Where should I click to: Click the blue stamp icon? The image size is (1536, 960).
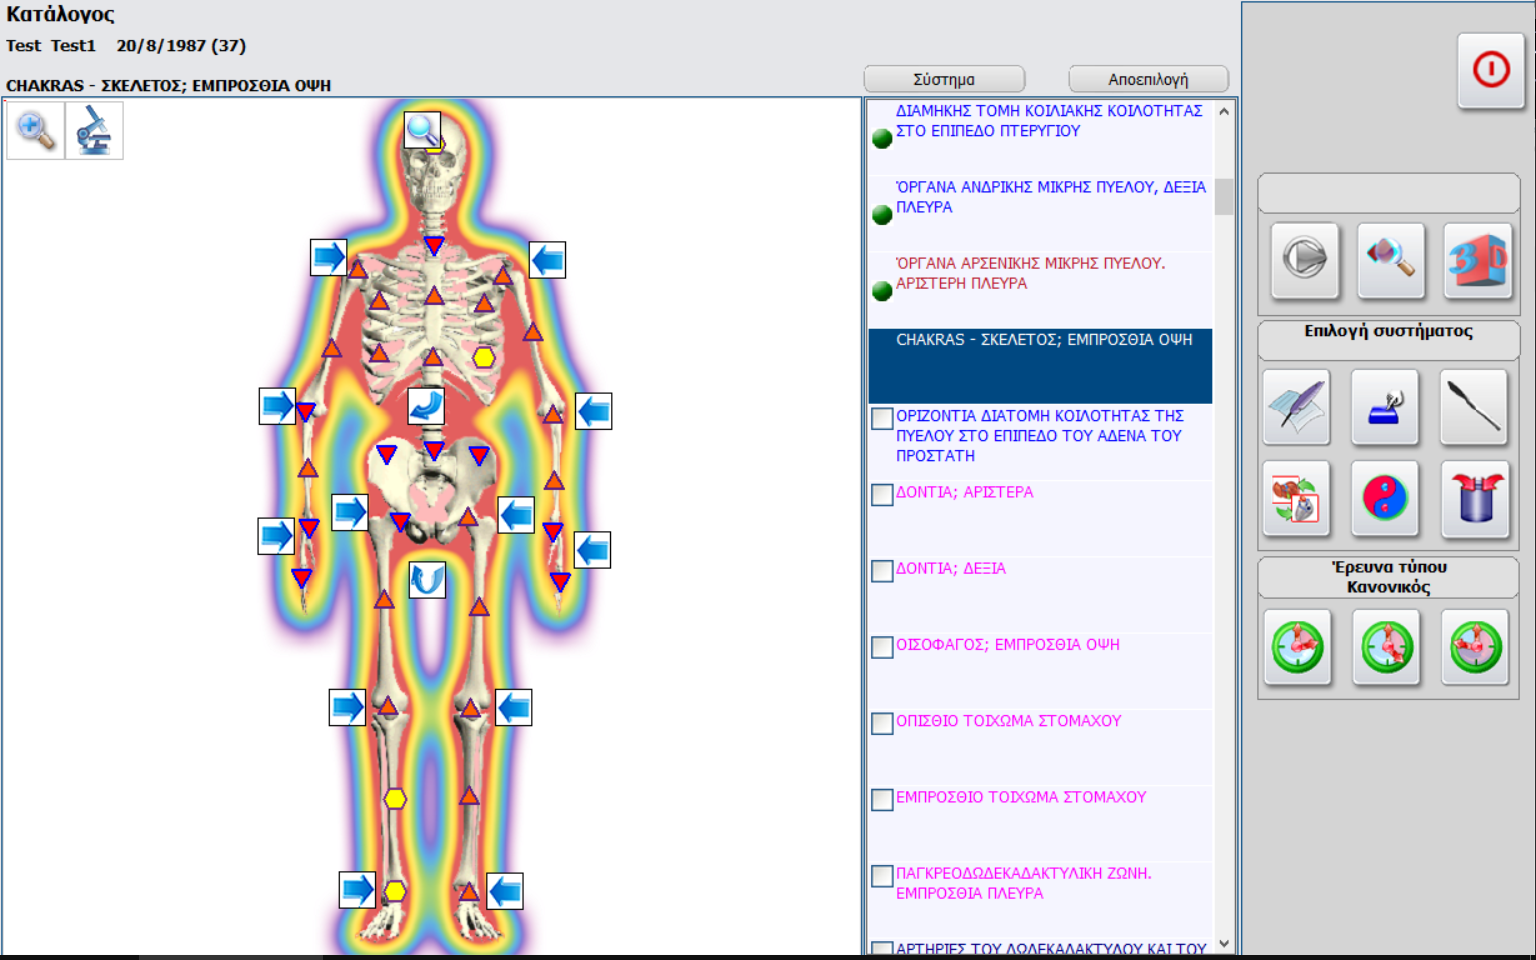tap(1385, 407)
